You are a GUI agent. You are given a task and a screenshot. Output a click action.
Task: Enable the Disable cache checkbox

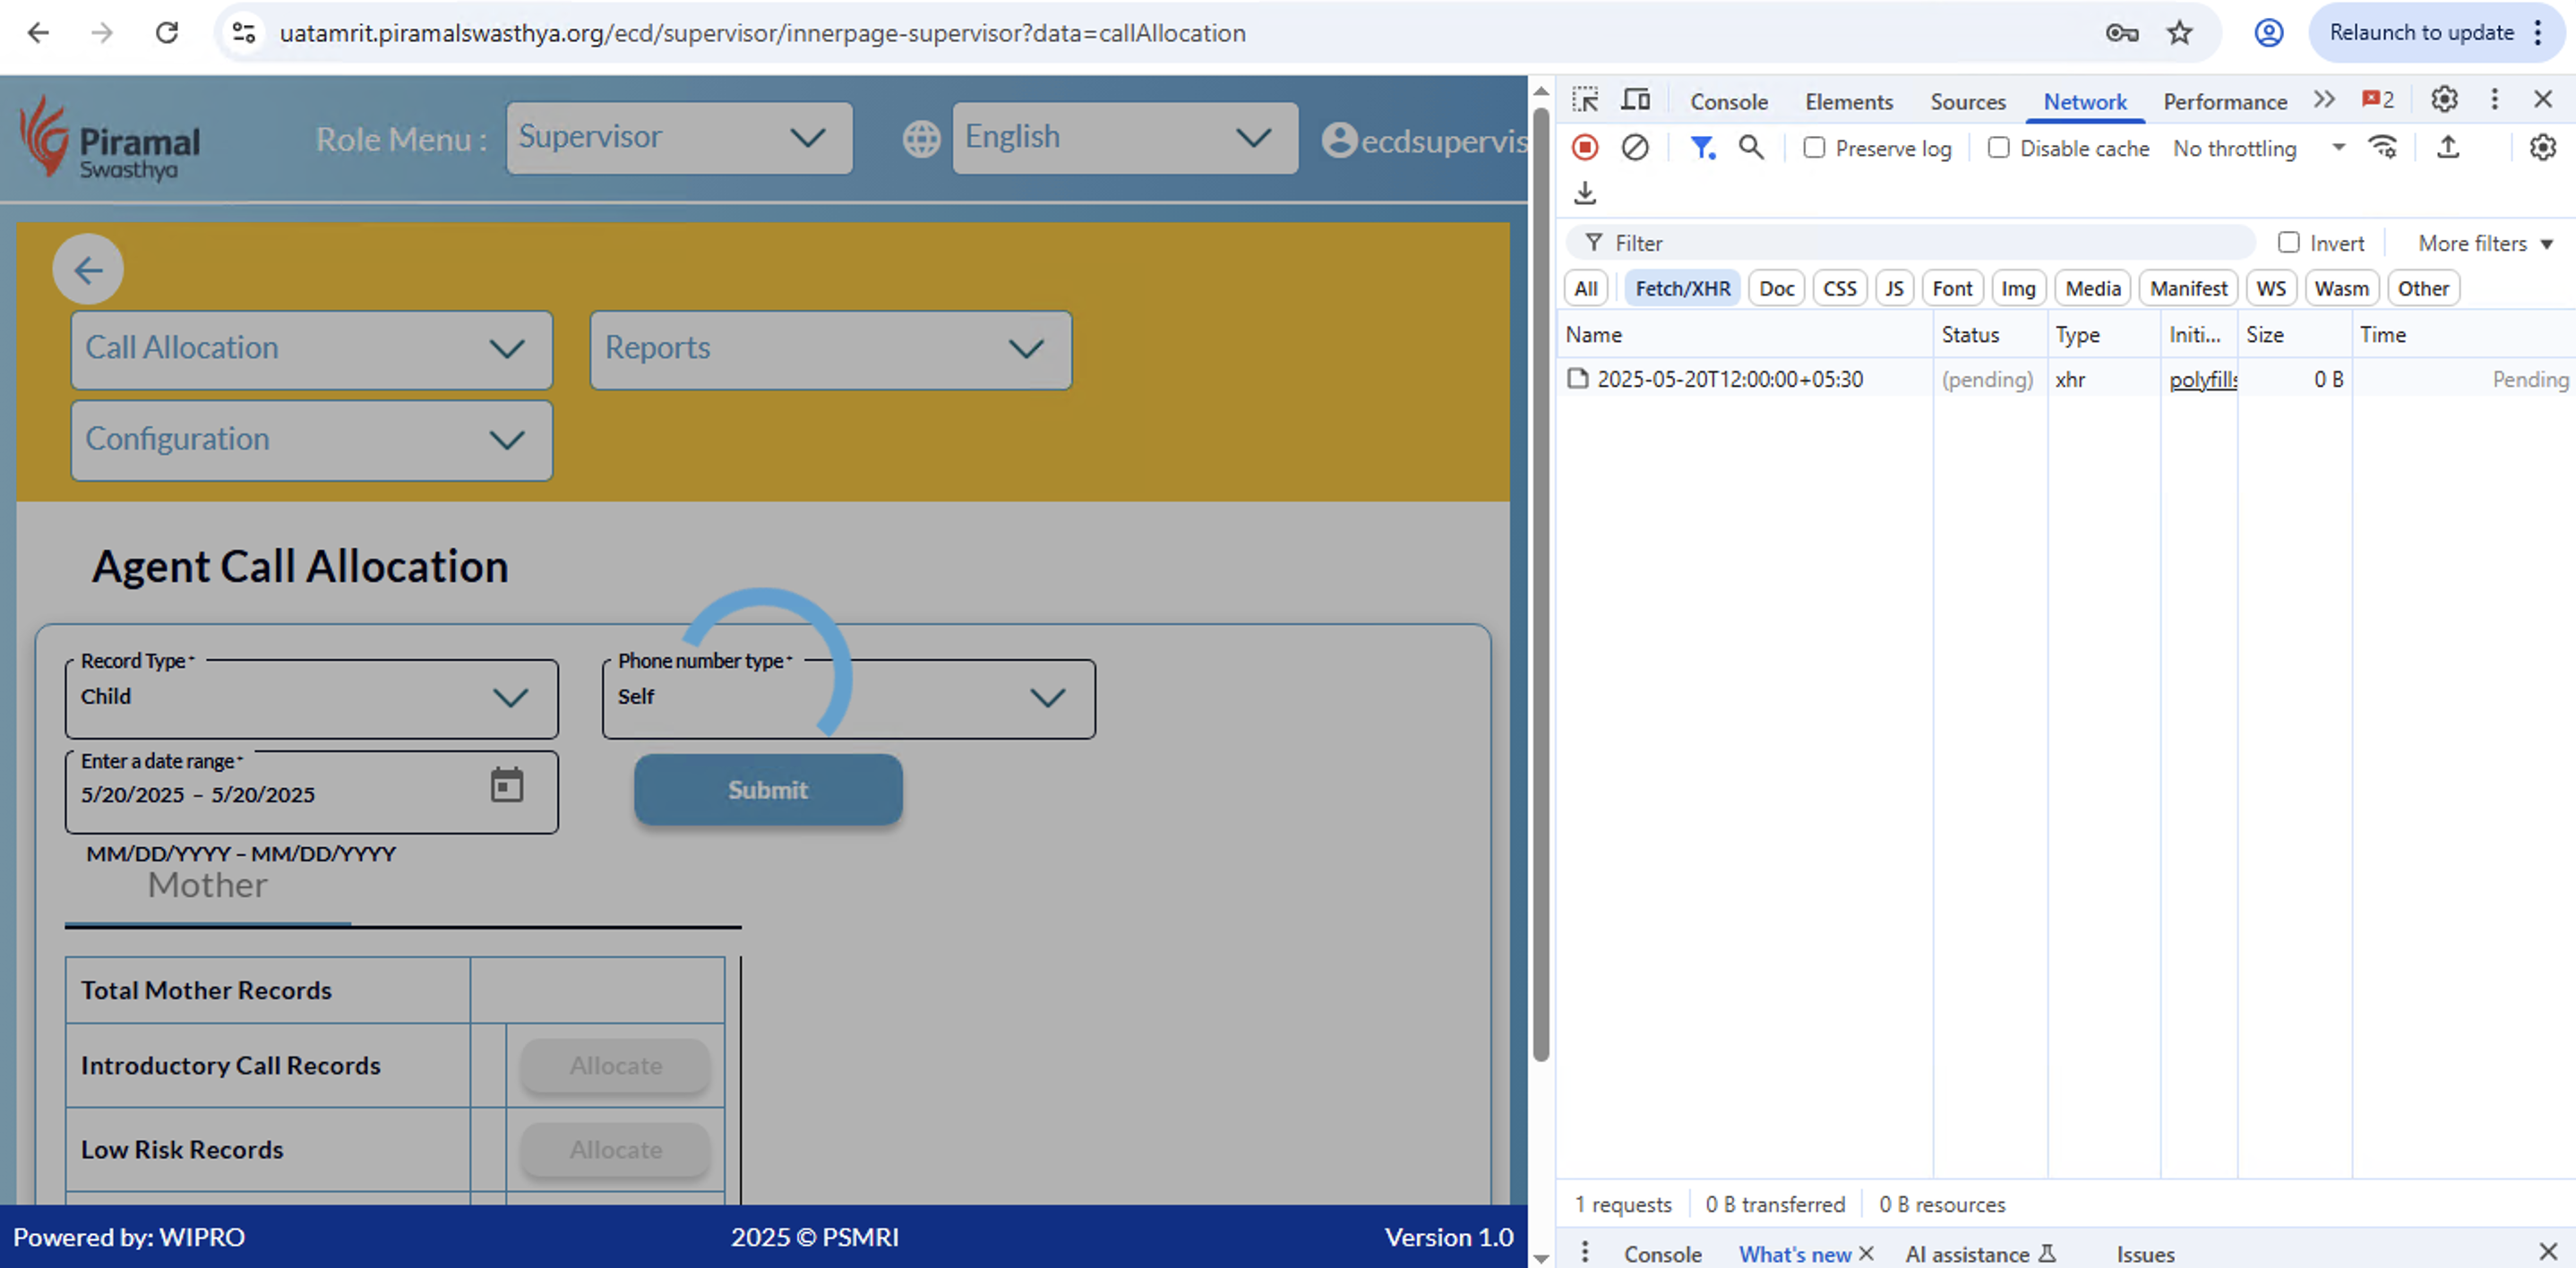(1998, 148)
